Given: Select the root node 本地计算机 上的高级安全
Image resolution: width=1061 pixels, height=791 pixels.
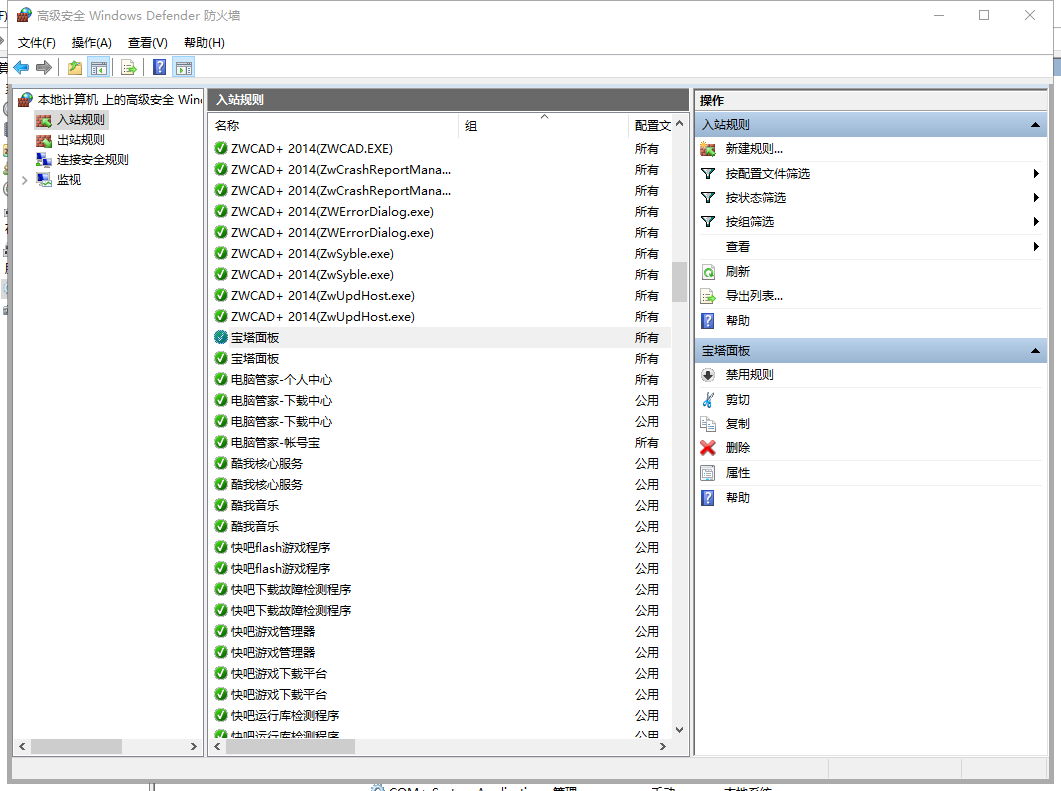Looking at the screenshot, I should [x=120, y=99].
